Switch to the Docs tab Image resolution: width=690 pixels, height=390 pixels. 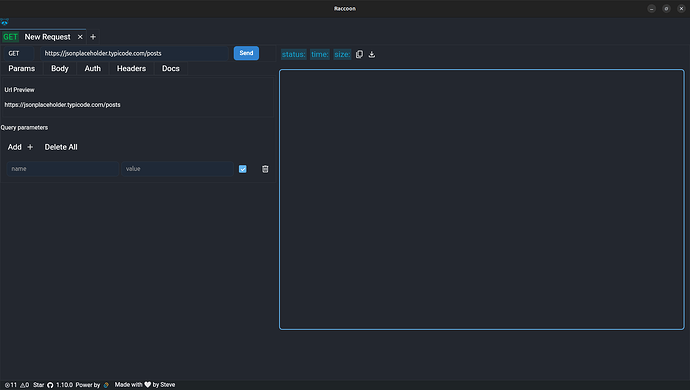171,68
